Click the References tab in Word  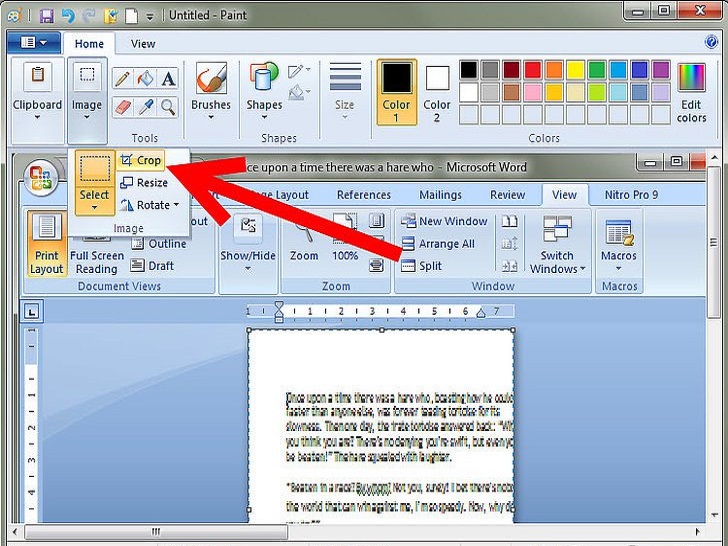coord(364,195)
